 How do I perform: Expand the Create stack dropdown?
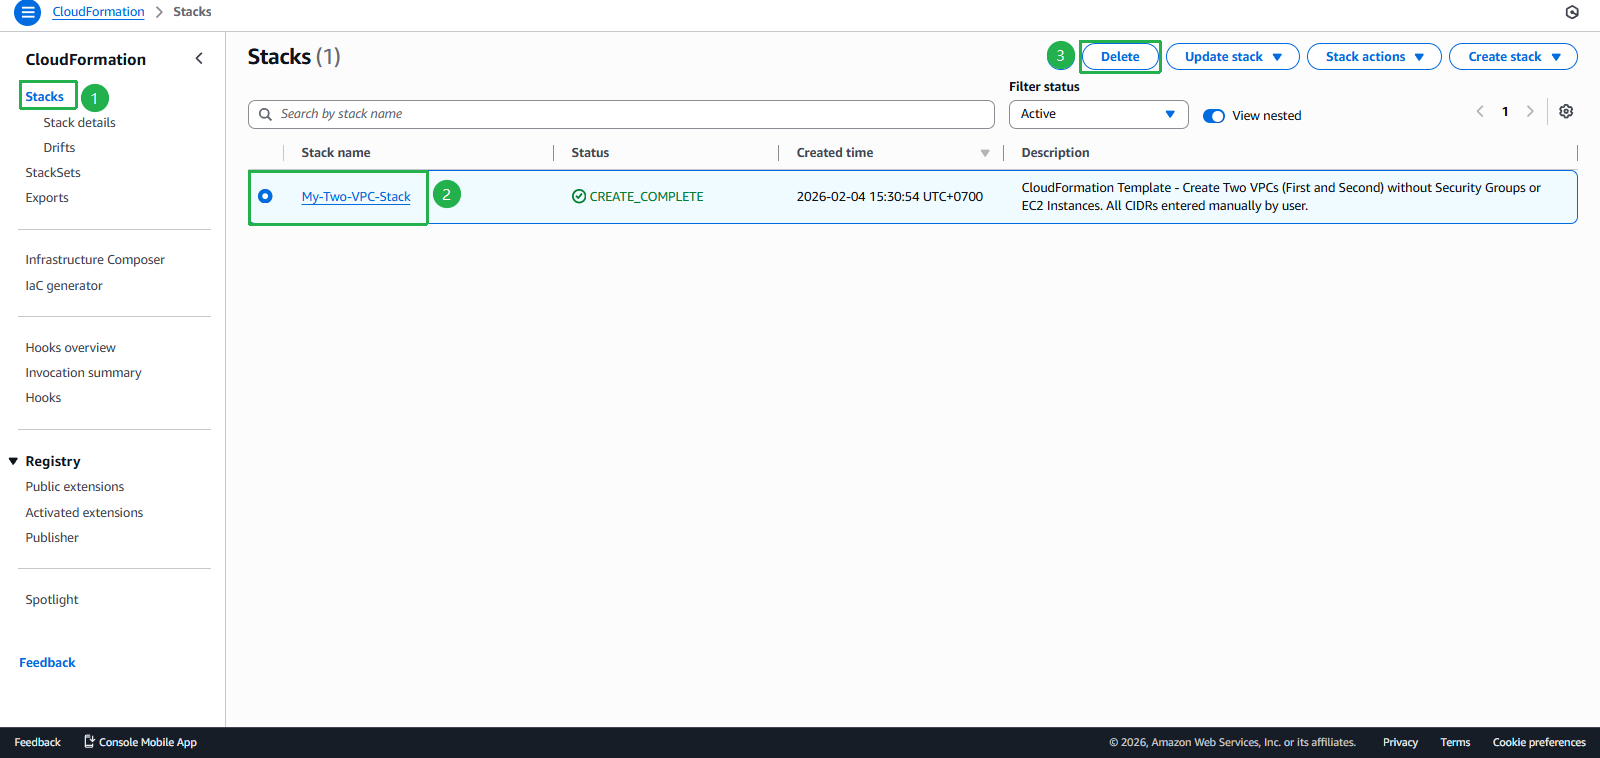point(1513,57)
